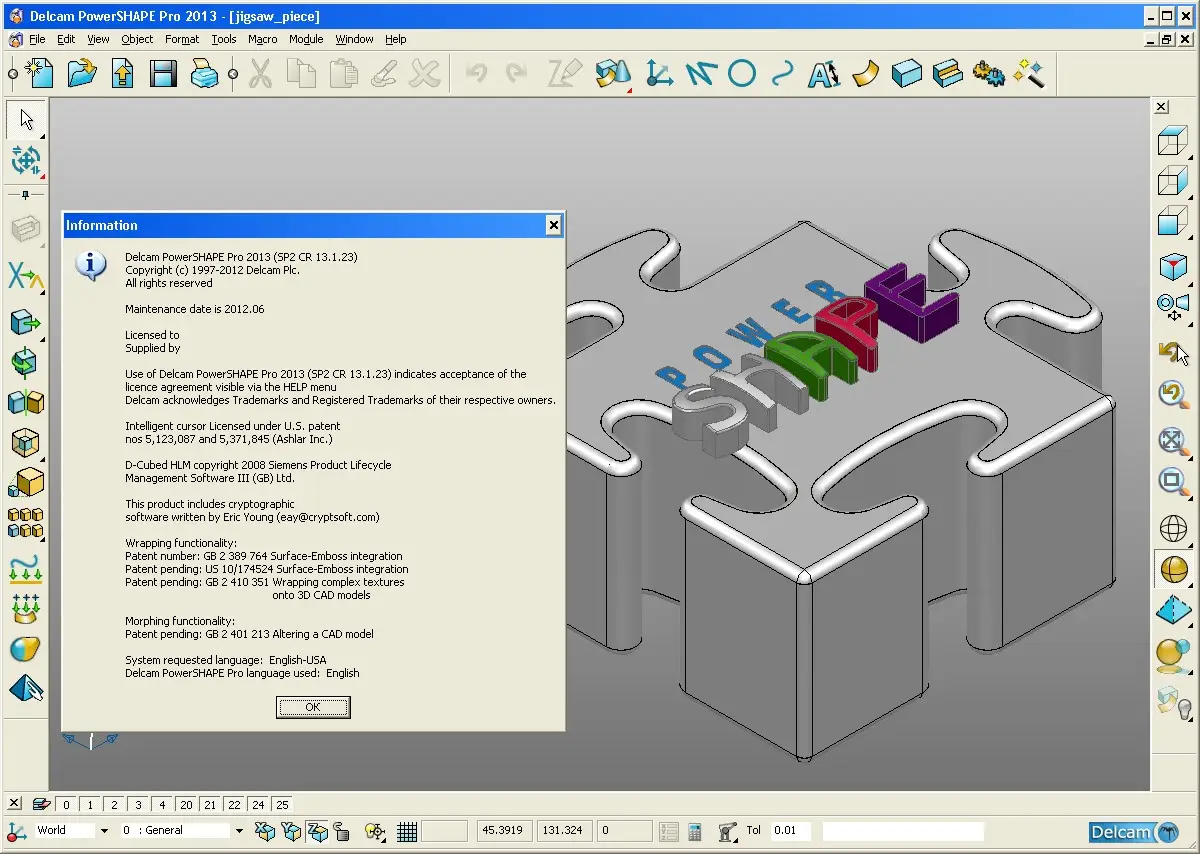Click the Print icon

click(x=204, y=74)
